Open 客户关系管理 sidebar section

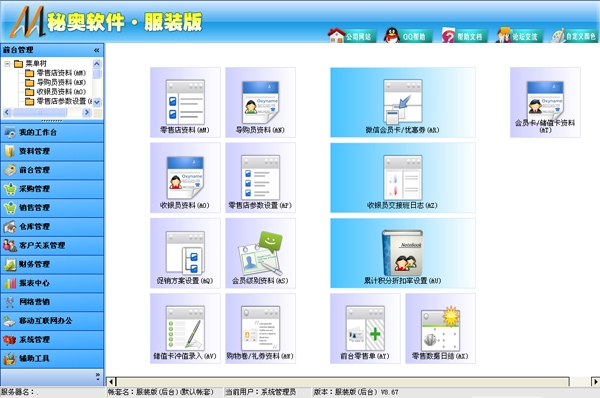pyautogui.click(x=52, y=245)
